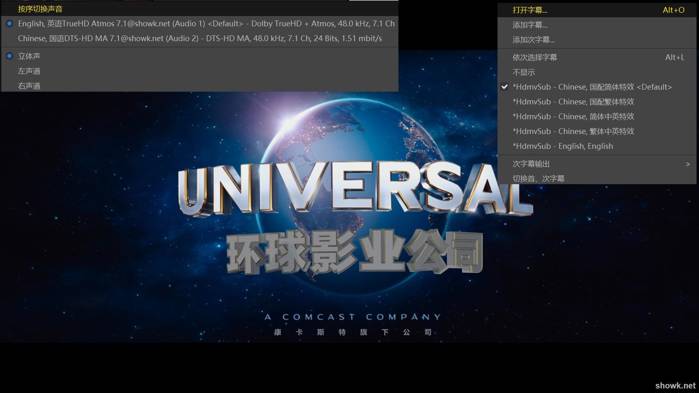
Task: Select the English TrueHD Atmos audio track
Action: point(200,24)
